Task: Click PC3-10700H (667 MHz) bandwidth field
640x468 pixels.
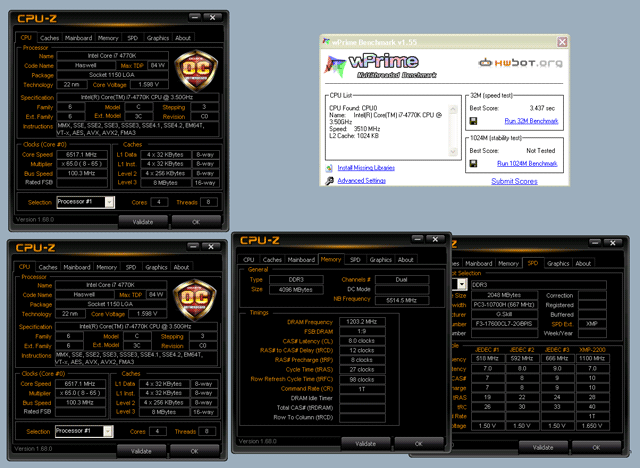Action: [x=504, y=305]
